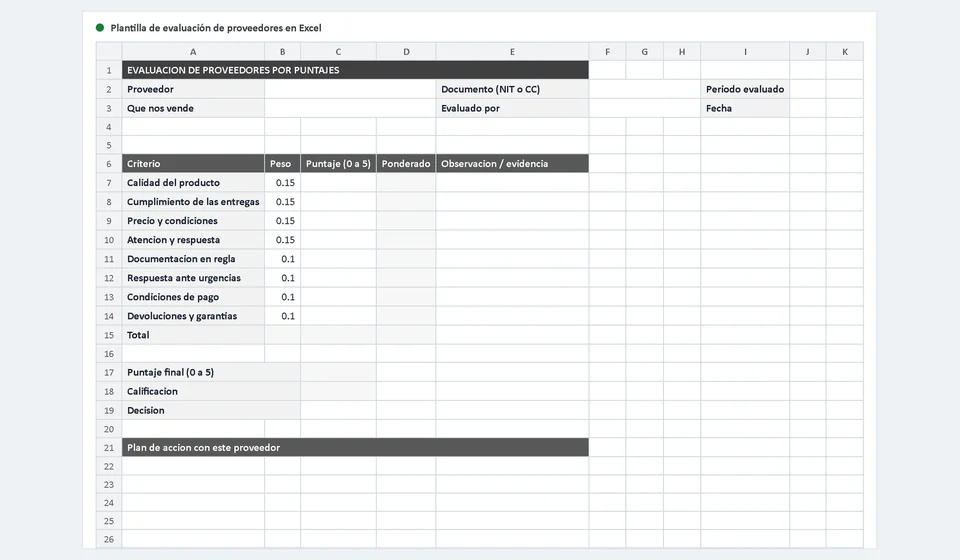The height and width of the screenshot is (560, 960).
Task: Click the 'Evaluado por' cell
Action: (512, 108)
